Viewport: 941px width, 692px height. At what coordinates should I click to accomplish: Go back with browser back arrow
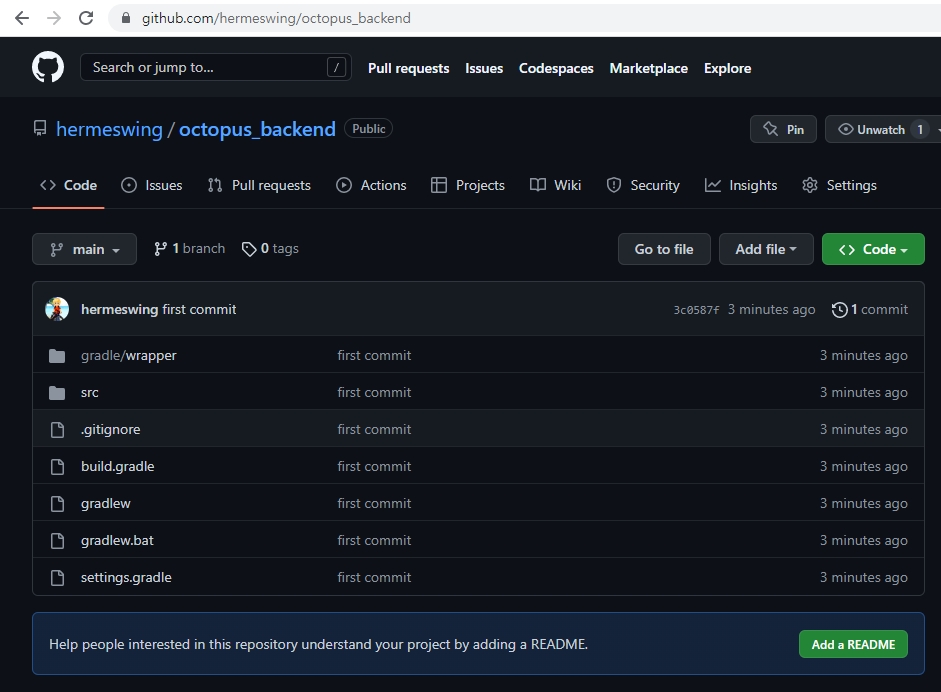point(22,18)
